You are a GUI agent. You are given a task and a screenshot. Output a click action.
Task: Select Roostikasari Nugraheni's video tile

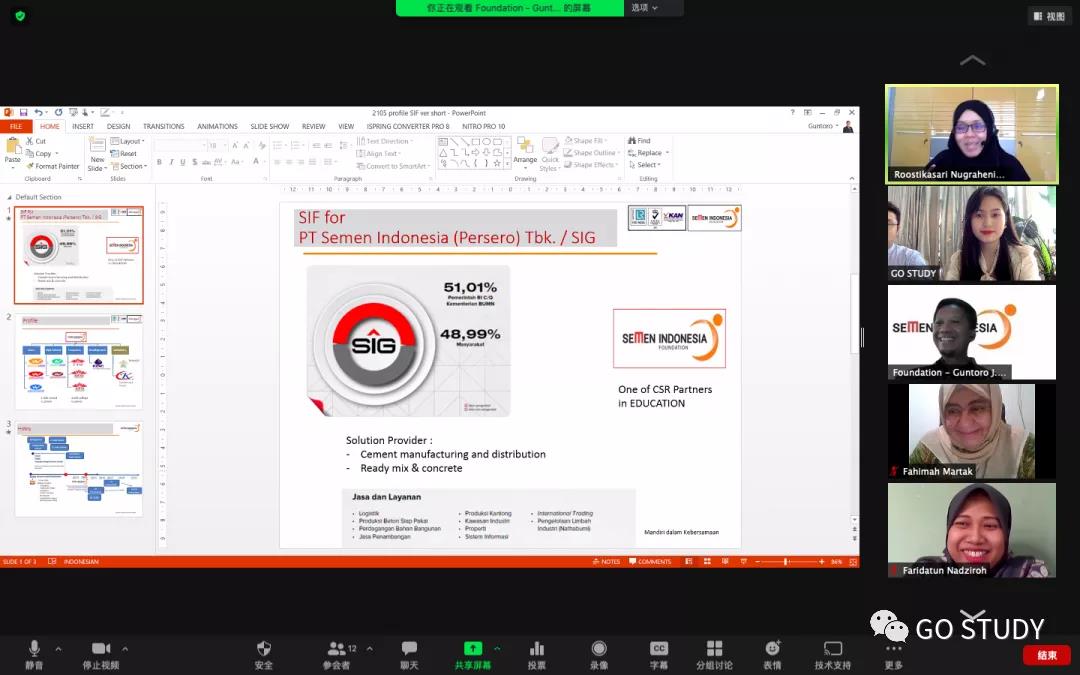coord(972,134)
